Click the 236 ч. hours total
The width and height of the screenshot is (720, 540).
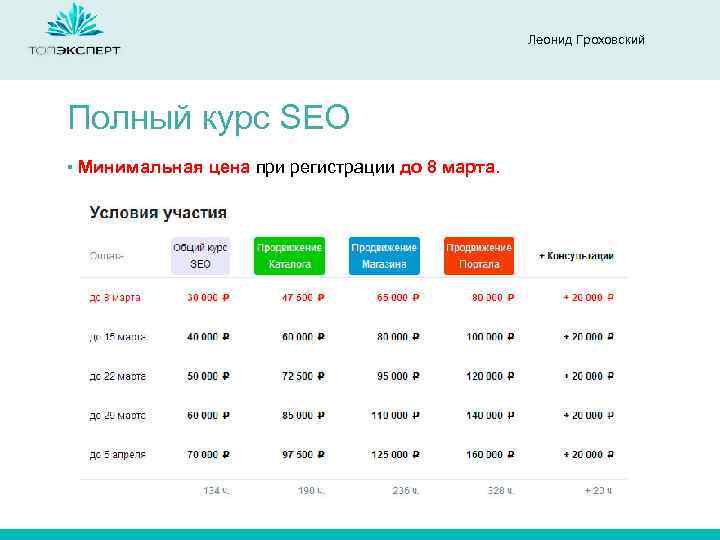[406, 491]
